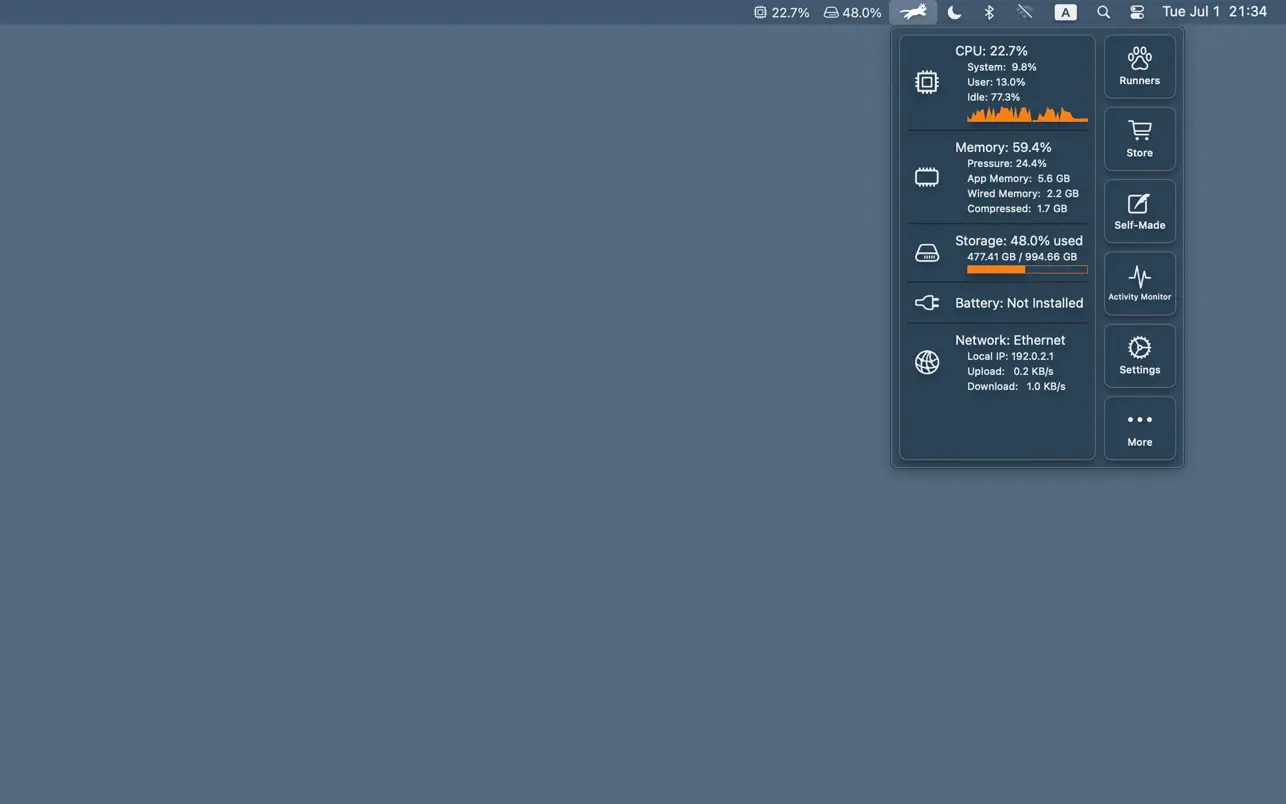Click the "Wired Memory: 2.2 GB" line
Image resolution: width=1286 pixels, height=804 pixels.
click(x=1023, y=193)
